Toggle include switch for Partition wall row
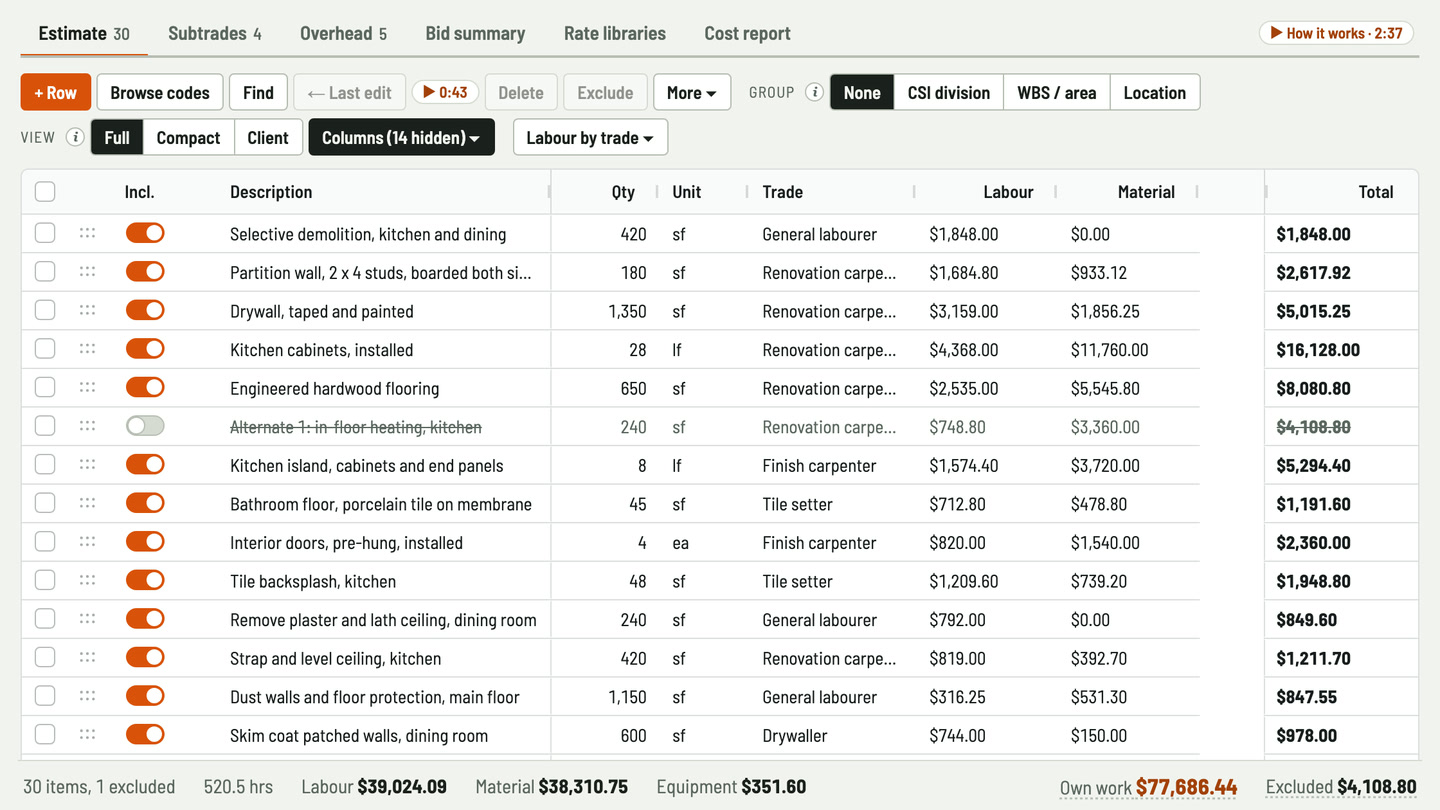 [x=145, y=272]
